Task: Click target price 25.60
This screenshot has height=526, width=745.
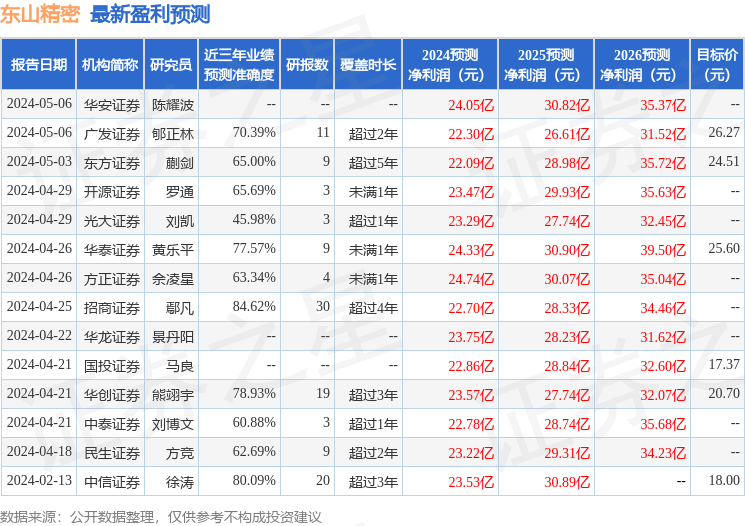Action: pyautogui.click(x=724, y=248)
